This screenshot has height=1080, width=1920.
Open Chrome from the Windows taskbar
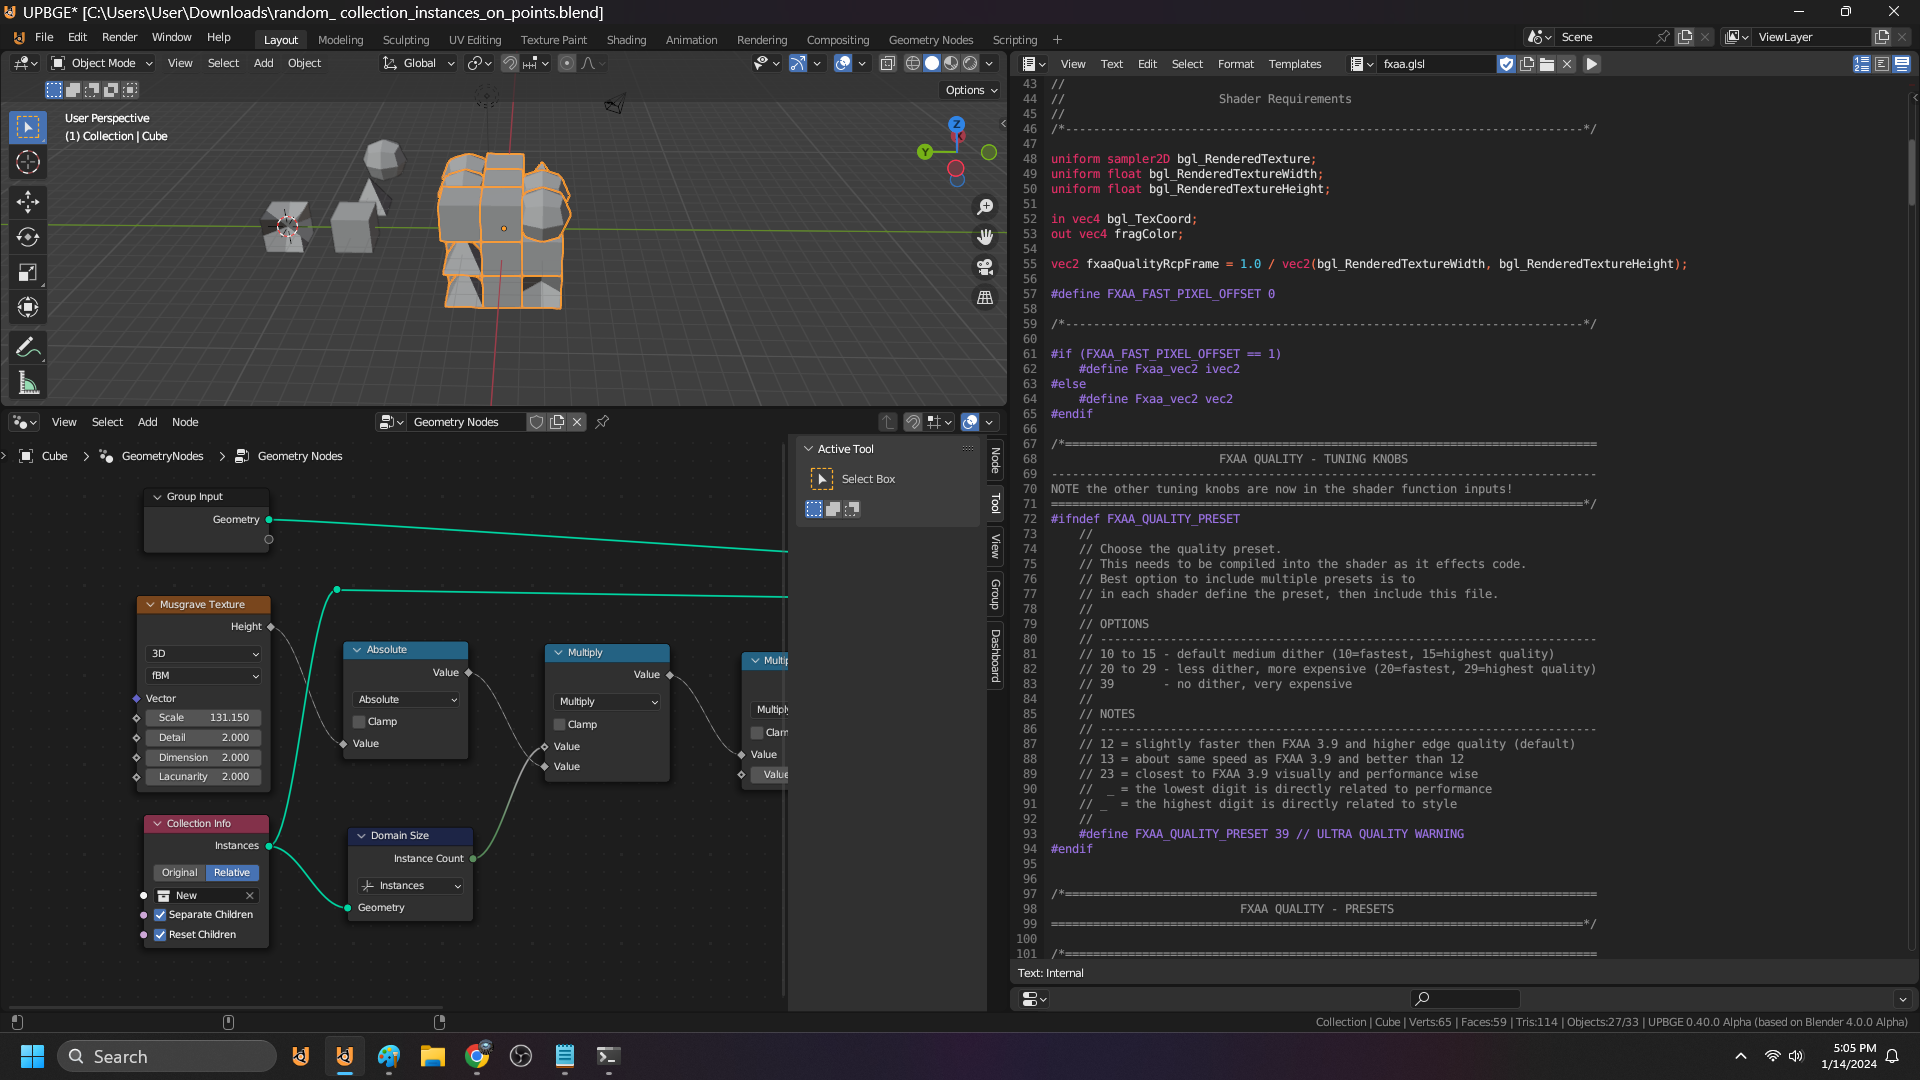(x=477, y=1056)
